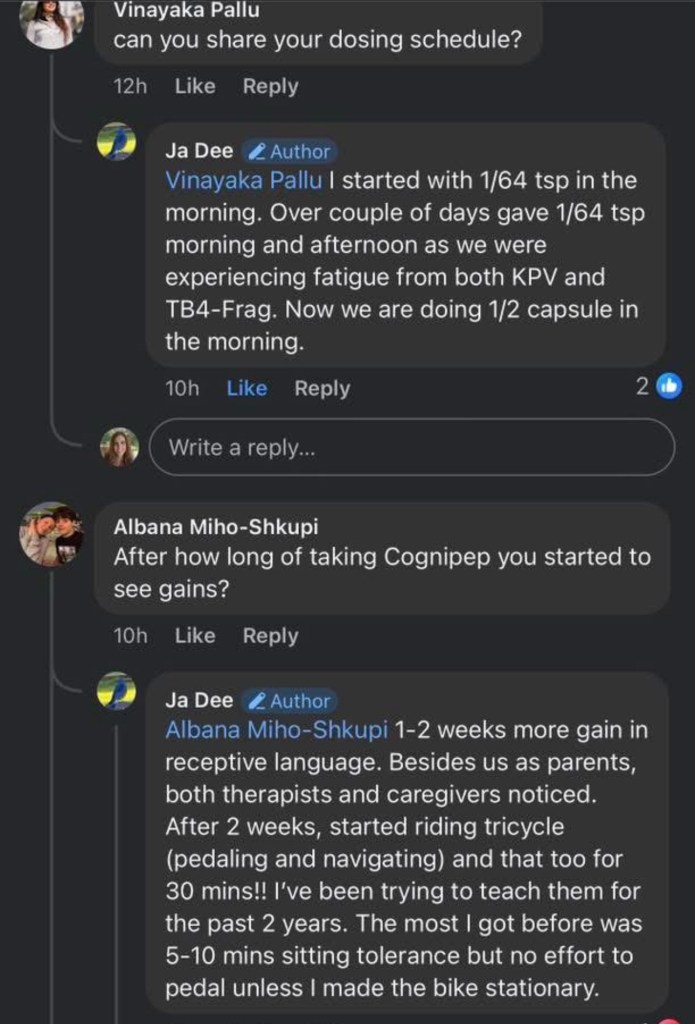Click the Vinayaka Pallu mention in the reply
This screenshot has height=1024, width=695.
(x=230, y=181)
